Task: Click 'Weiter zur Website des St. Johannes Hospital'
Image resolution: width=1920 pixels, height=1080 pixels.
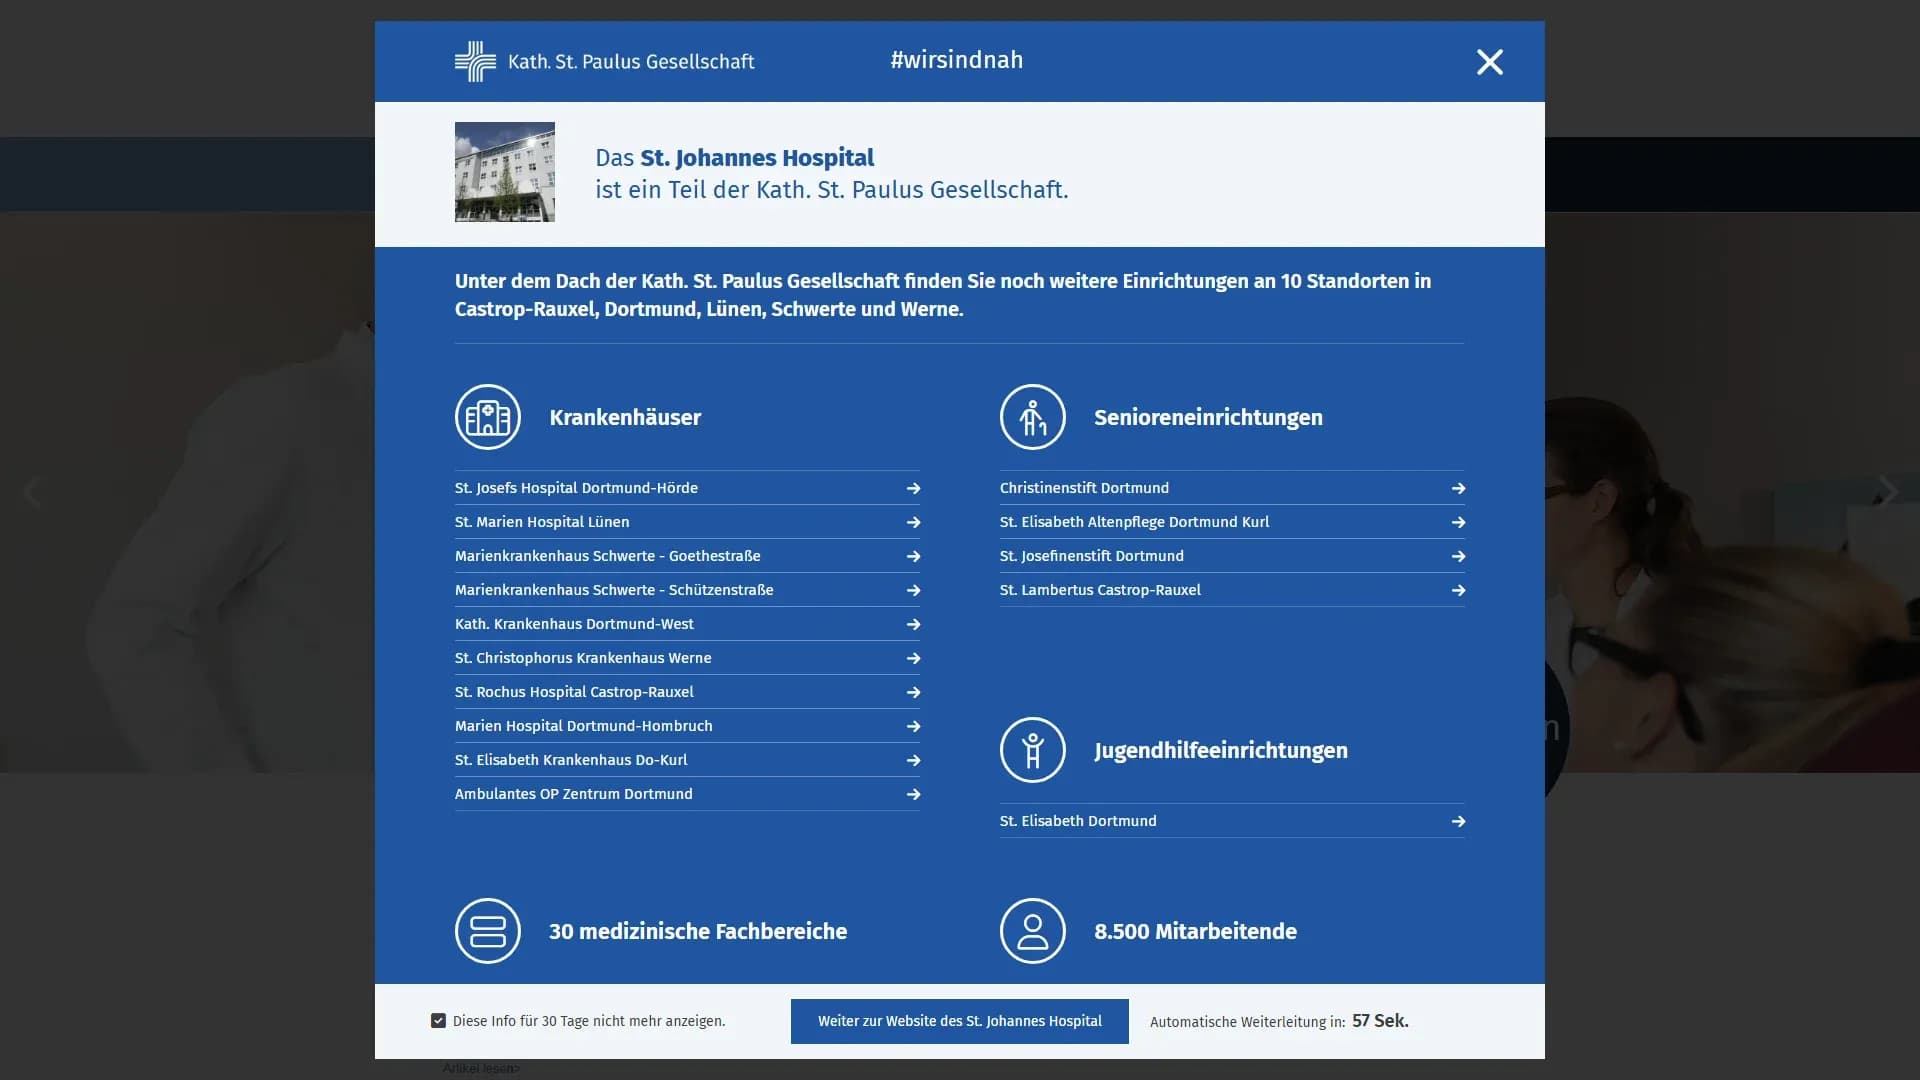Action: point(958,1021)
